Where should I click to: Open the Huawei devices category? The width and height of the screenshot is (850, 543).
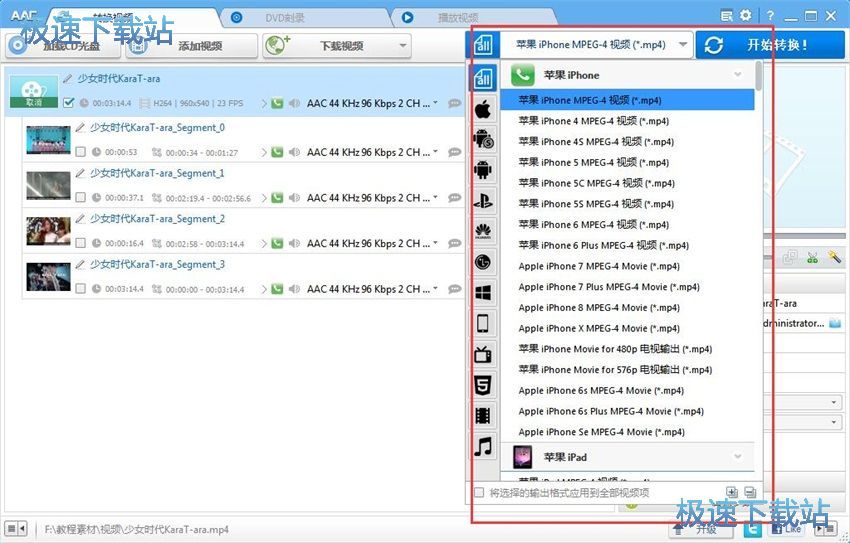(483, 232)
